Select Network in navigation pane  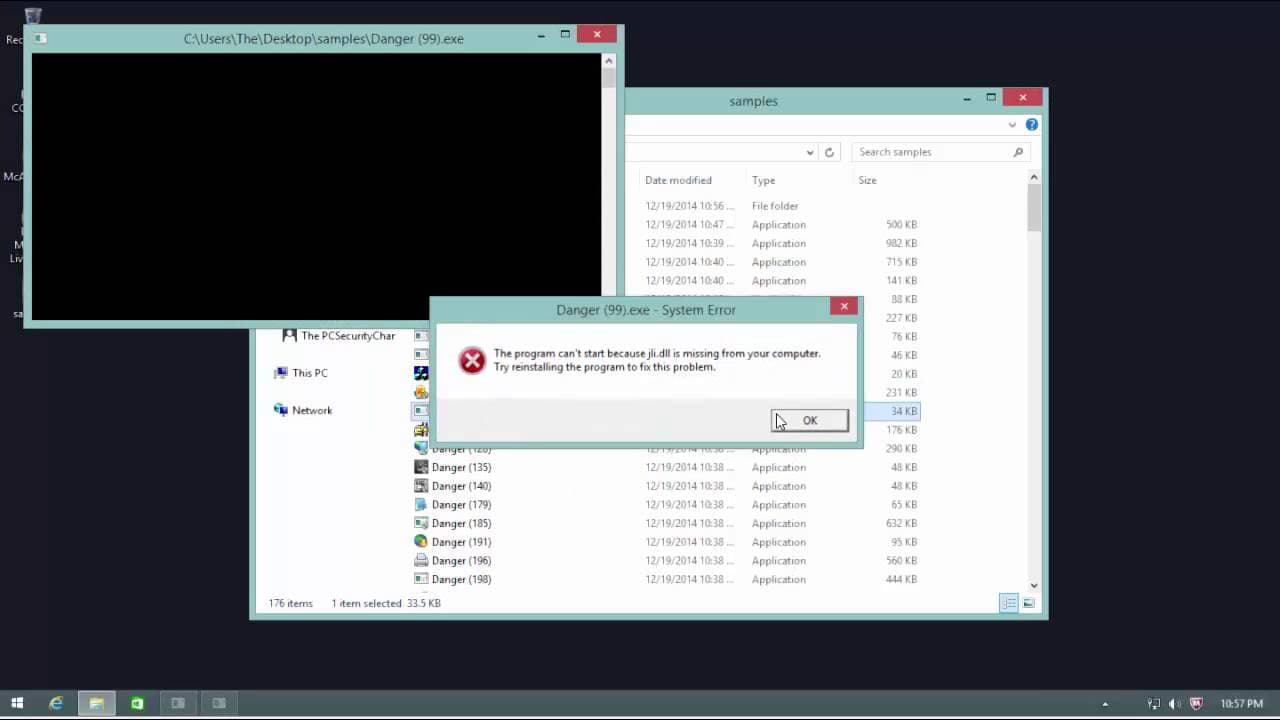click(312, 410)
